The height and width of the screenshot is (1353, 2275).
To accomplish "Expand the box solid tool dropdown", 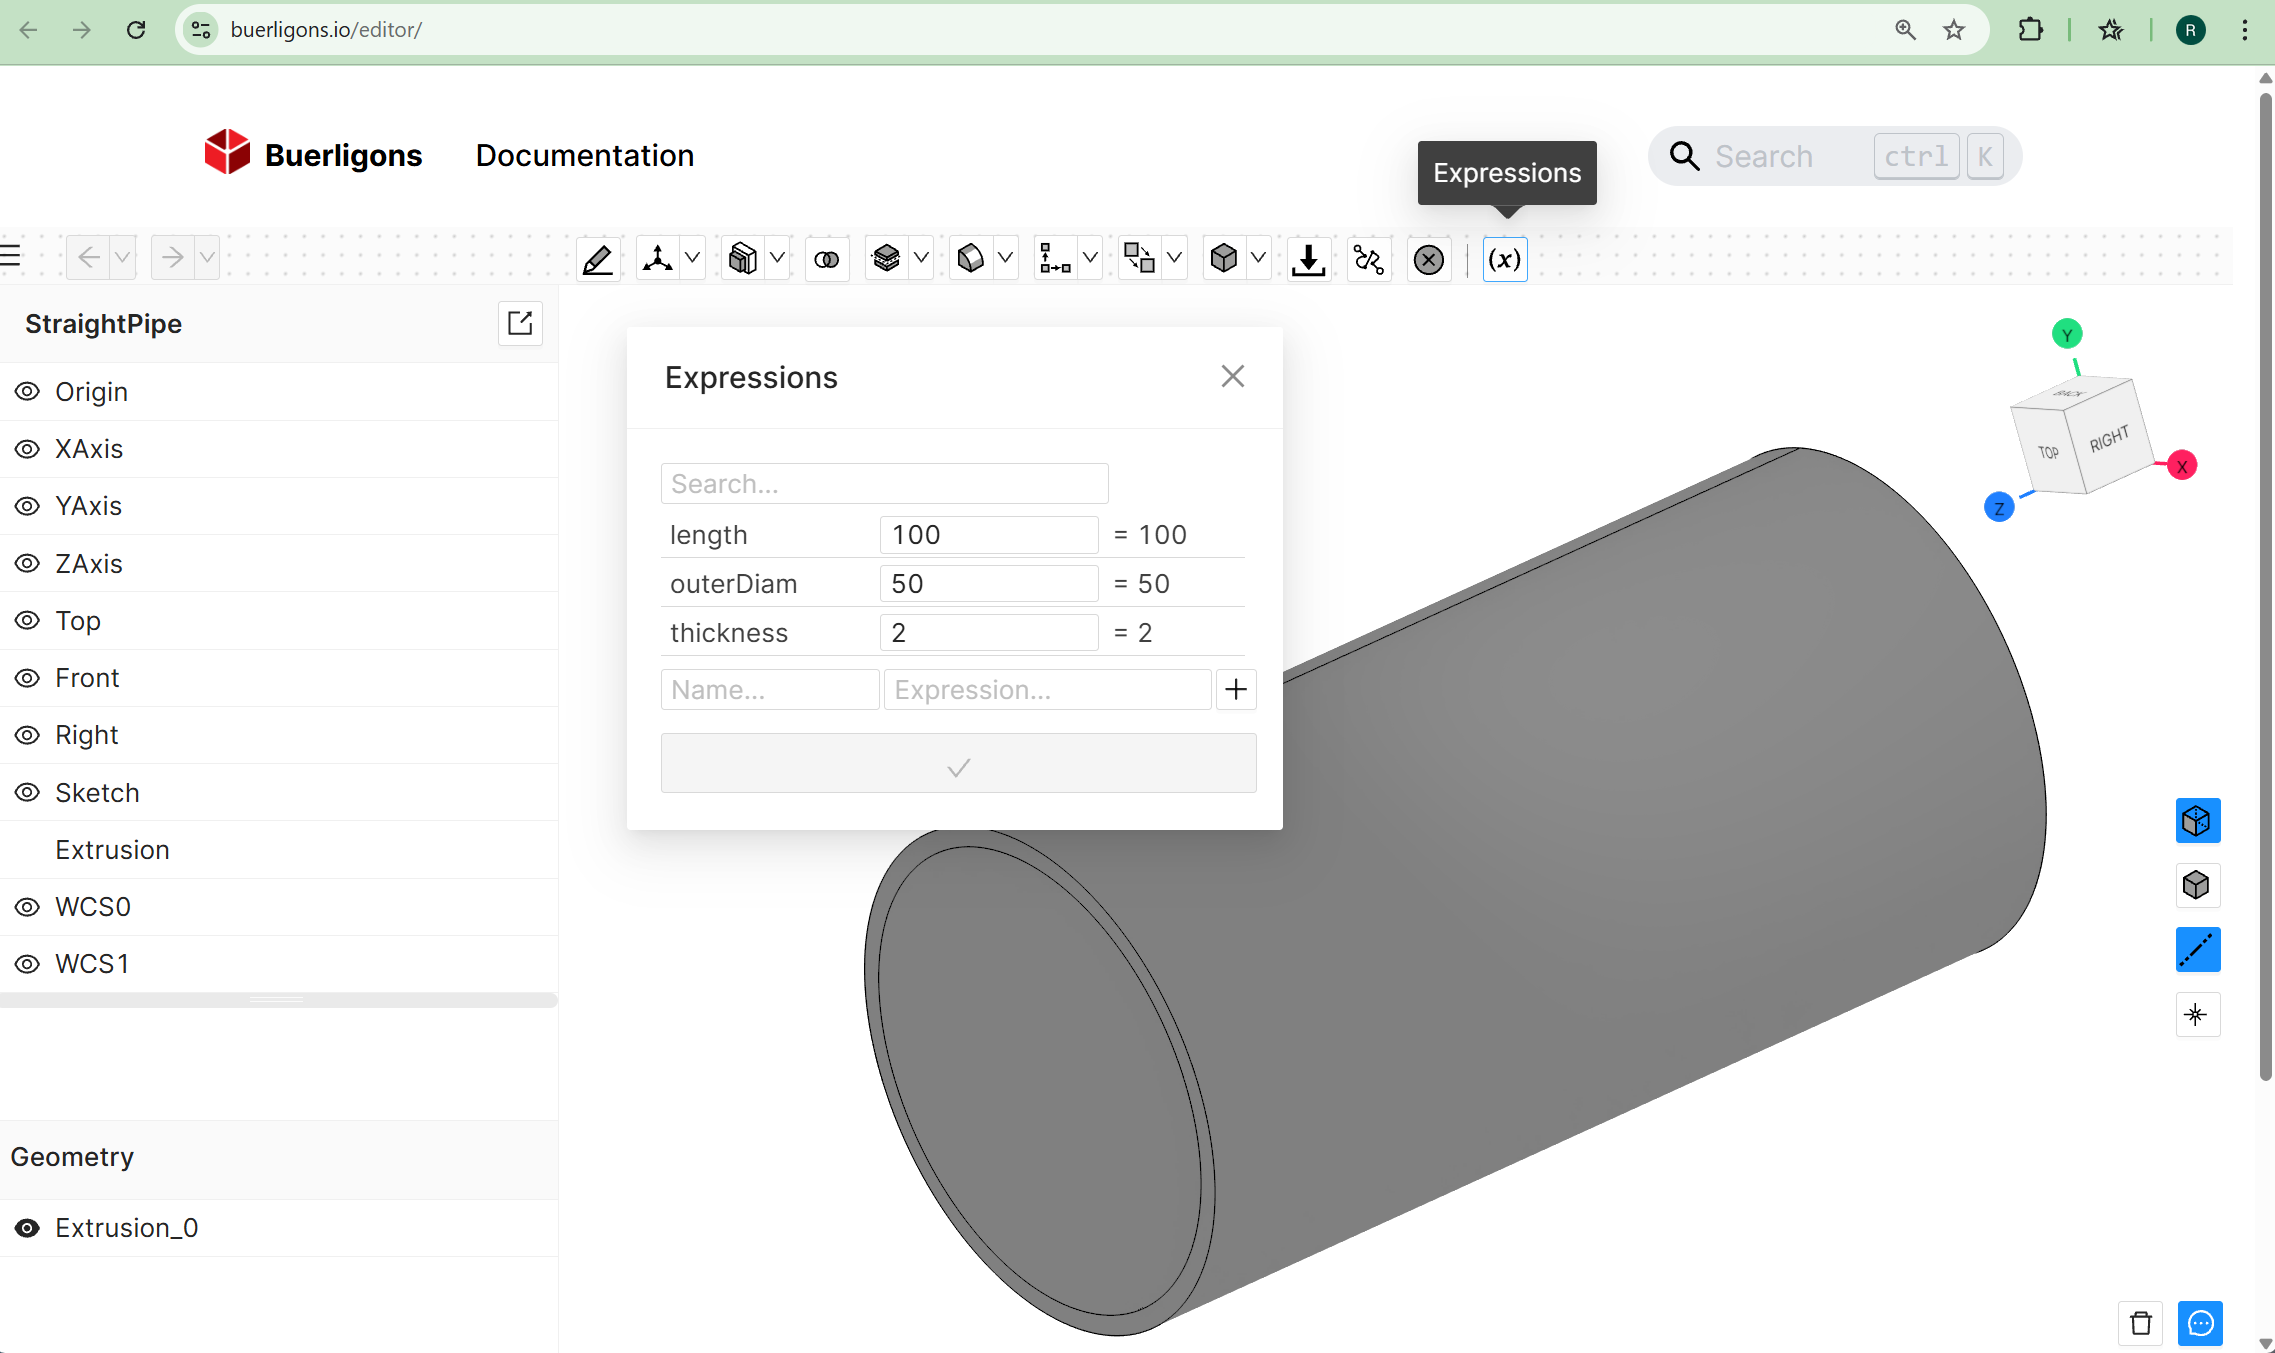I will (x=1258, y=258).
